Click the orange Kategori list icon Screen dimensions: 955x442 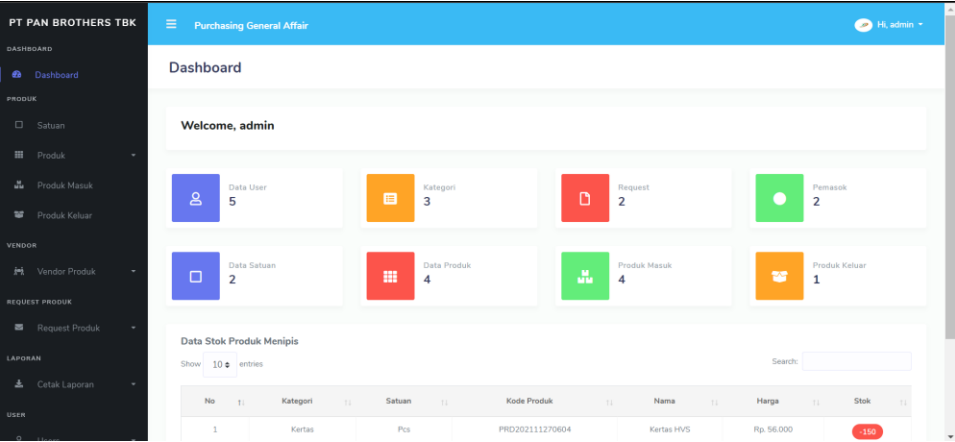[x=390, y=198]
